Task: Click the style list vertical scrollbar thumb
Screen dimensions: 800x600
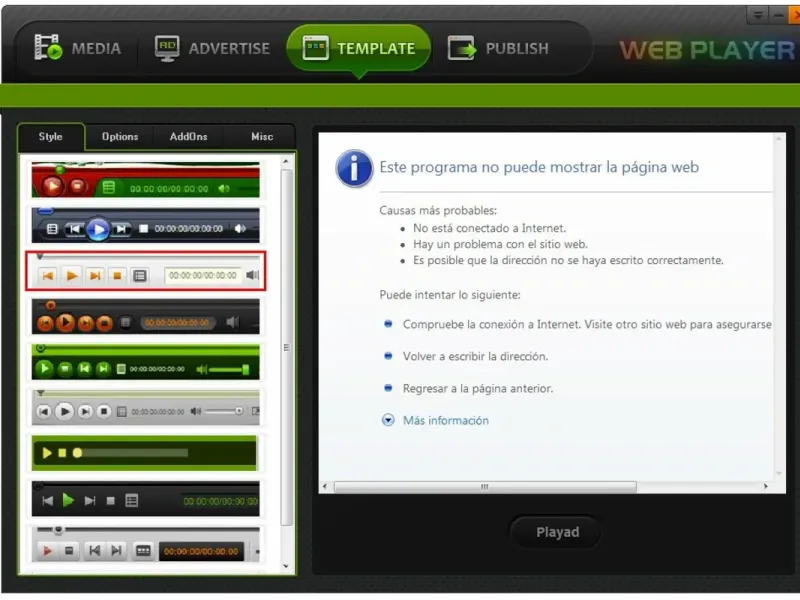Action: pyautogui.click(x=286, y=347)
